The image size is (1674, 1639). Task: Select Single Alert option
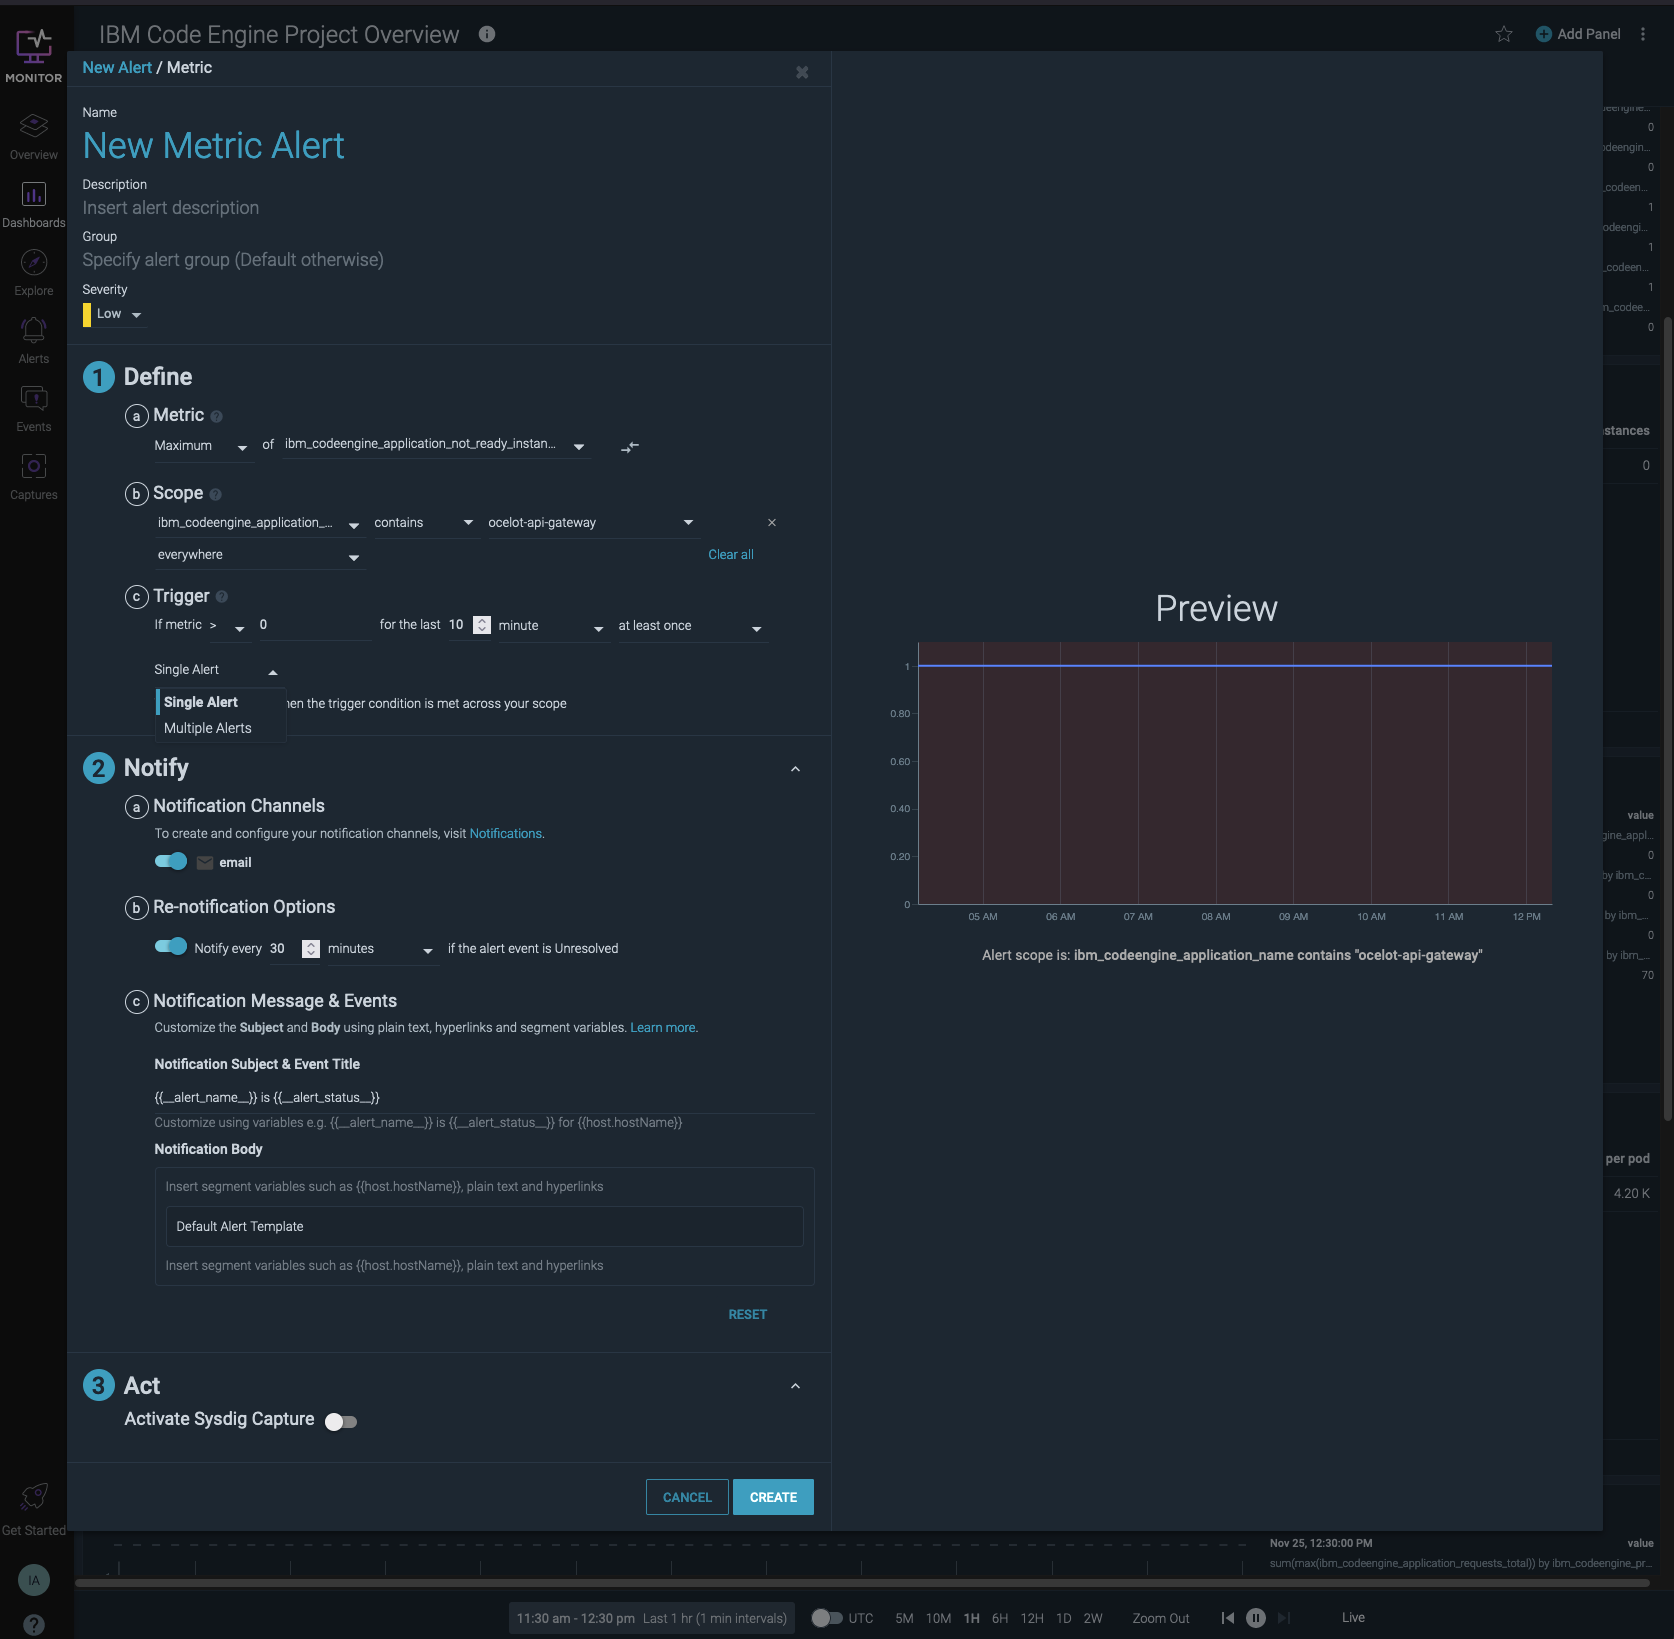tap(220, 702)
